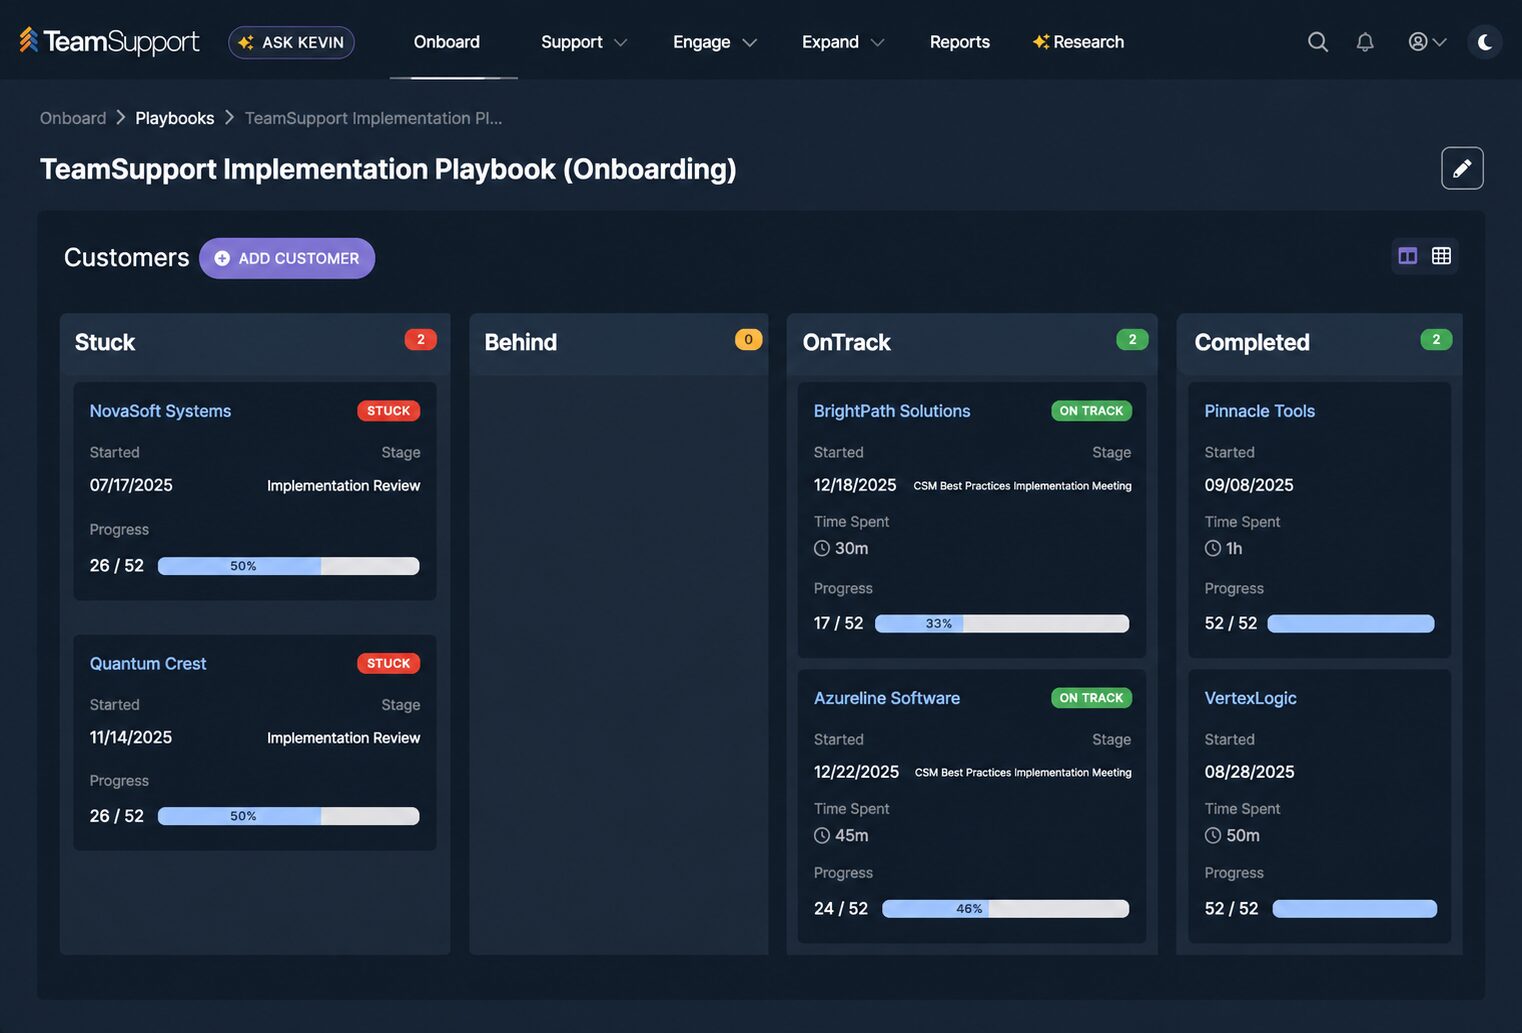Click the Behind column count badge

click(748, 340)
